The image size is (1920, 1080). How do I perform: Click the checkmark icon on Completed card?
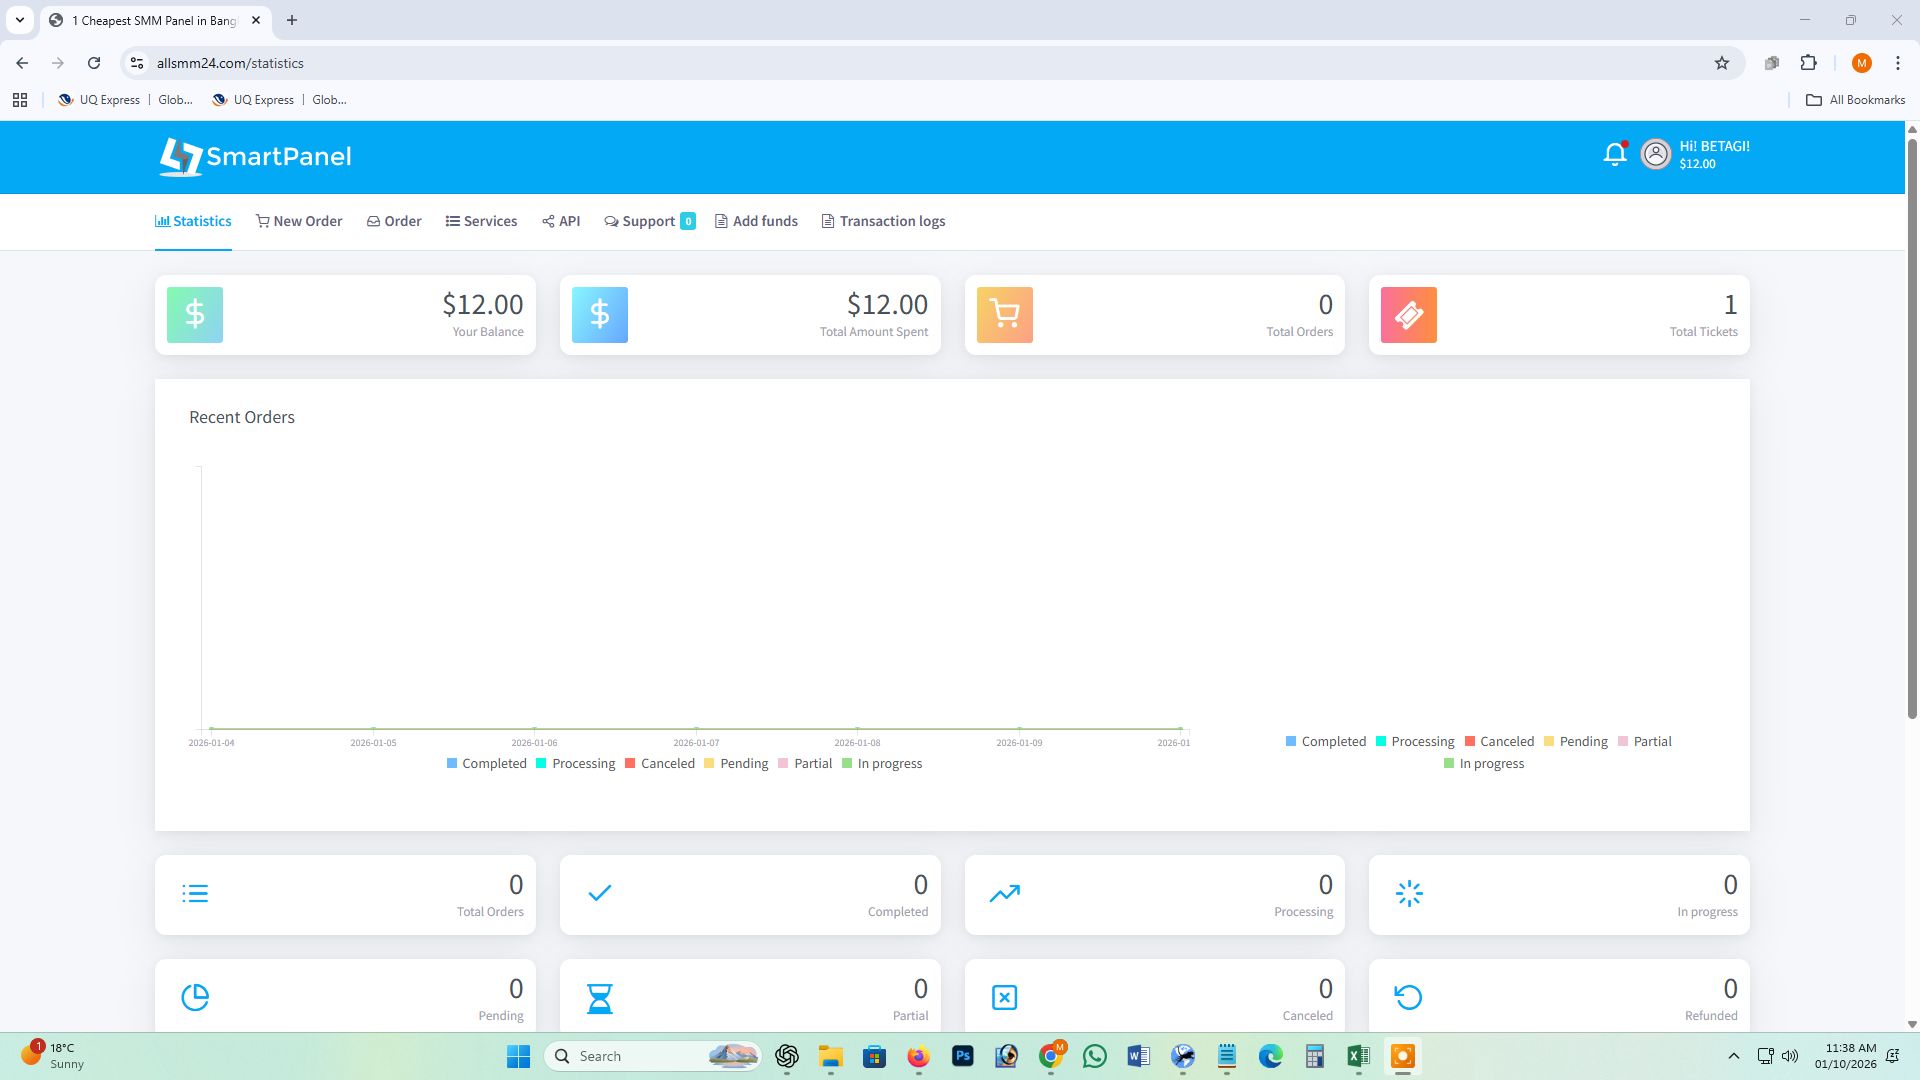click(x=599, y=893)
